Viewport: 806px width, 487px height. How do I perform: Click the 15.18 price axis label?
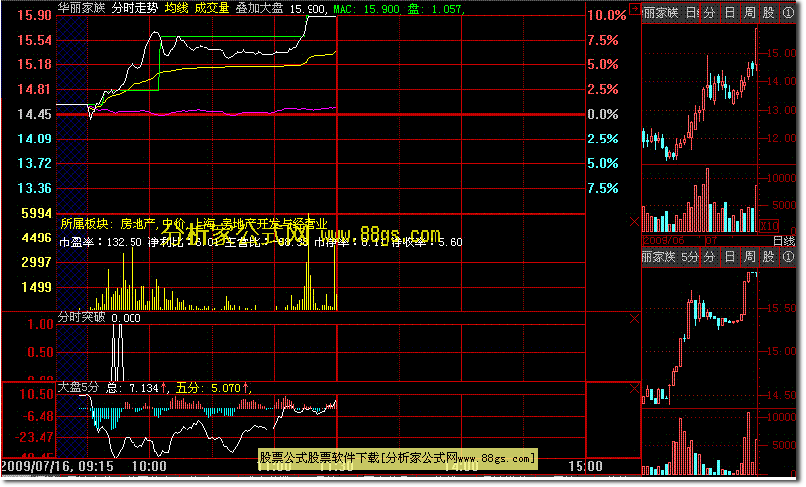pyautogui.click(x=34, y=64)
